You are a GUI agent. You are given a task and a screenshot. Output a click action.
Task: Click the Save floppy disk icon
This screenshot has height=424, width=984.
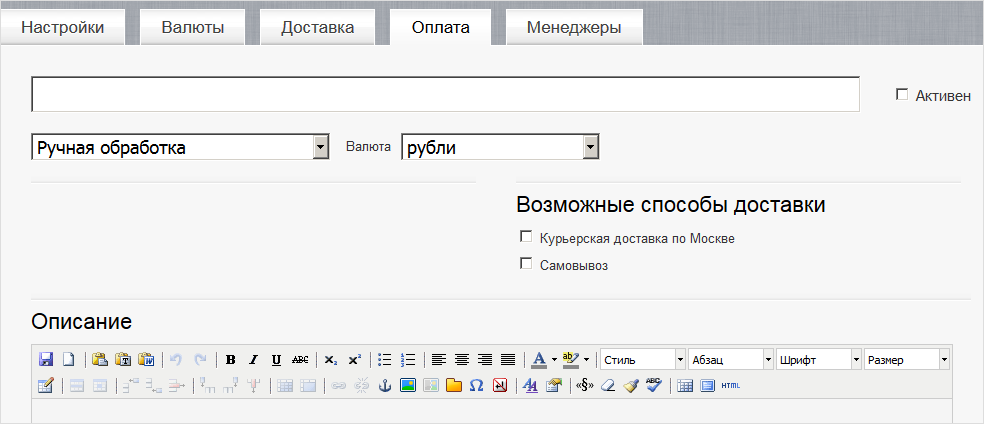46,359
